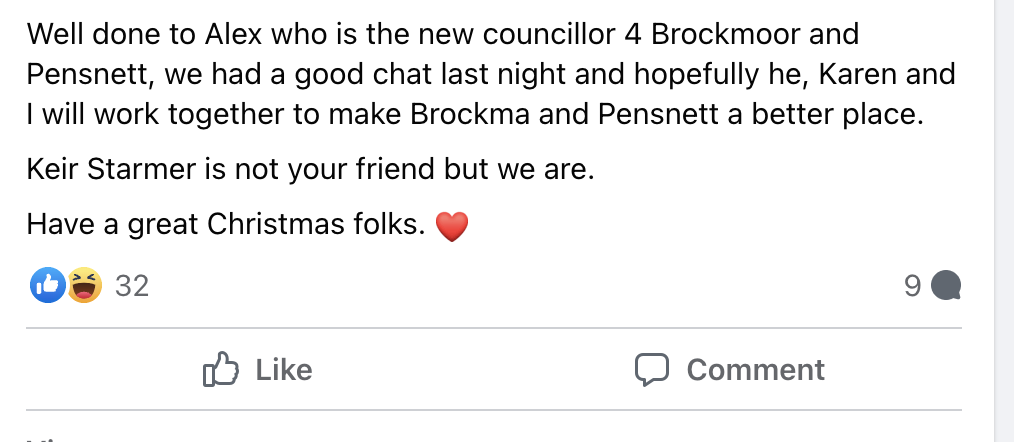Click the thumbs-up outline on Like button
1014x442 pixels.
221,370
